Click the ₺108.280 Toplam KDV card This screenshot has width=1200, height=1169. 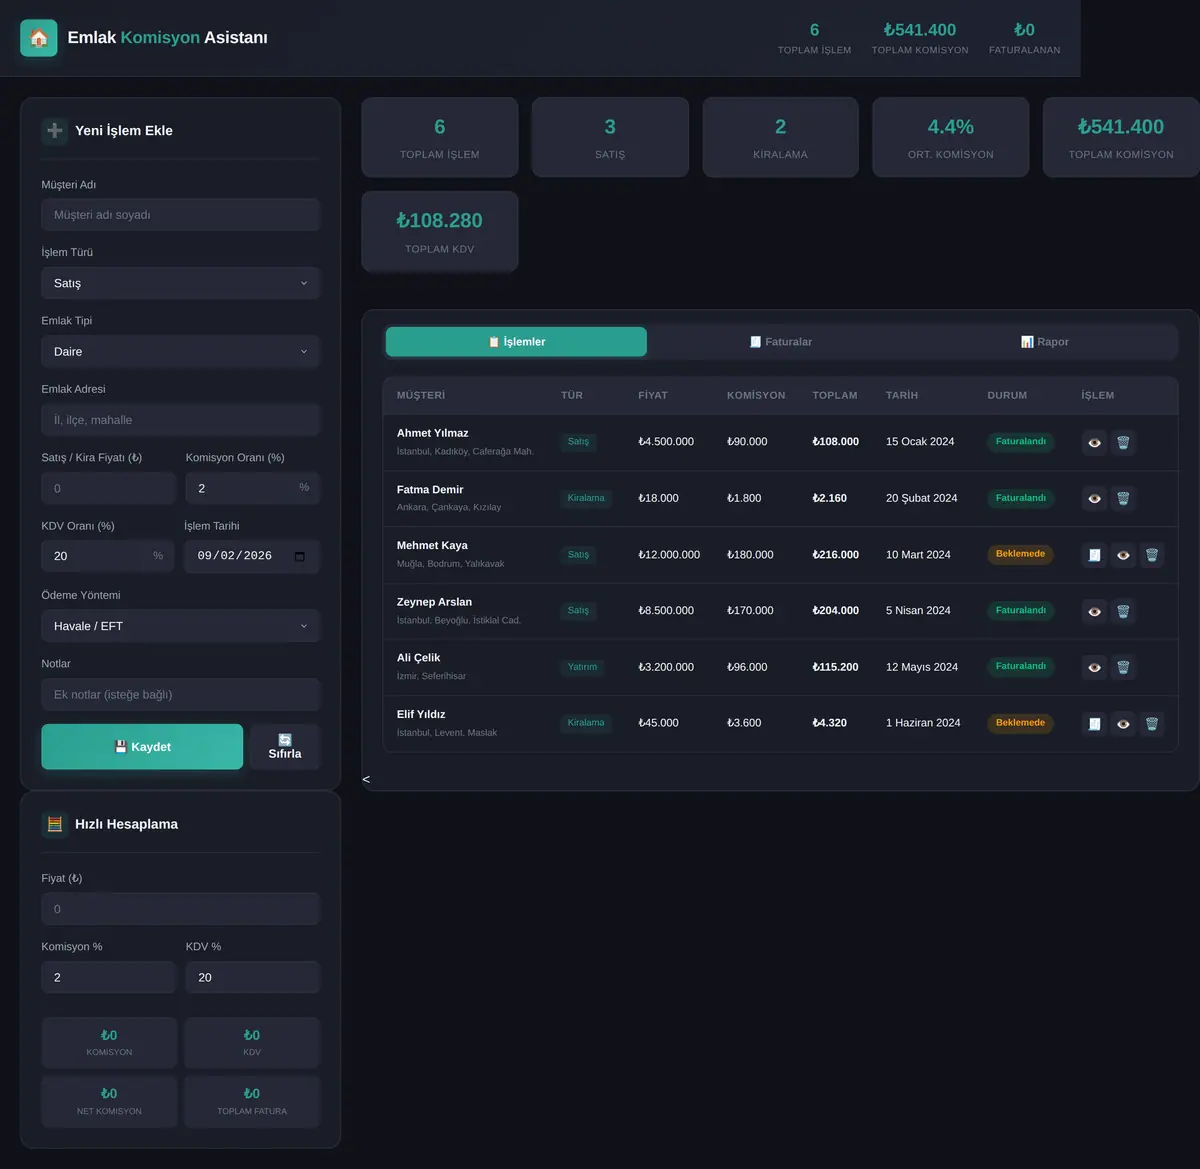440,232
